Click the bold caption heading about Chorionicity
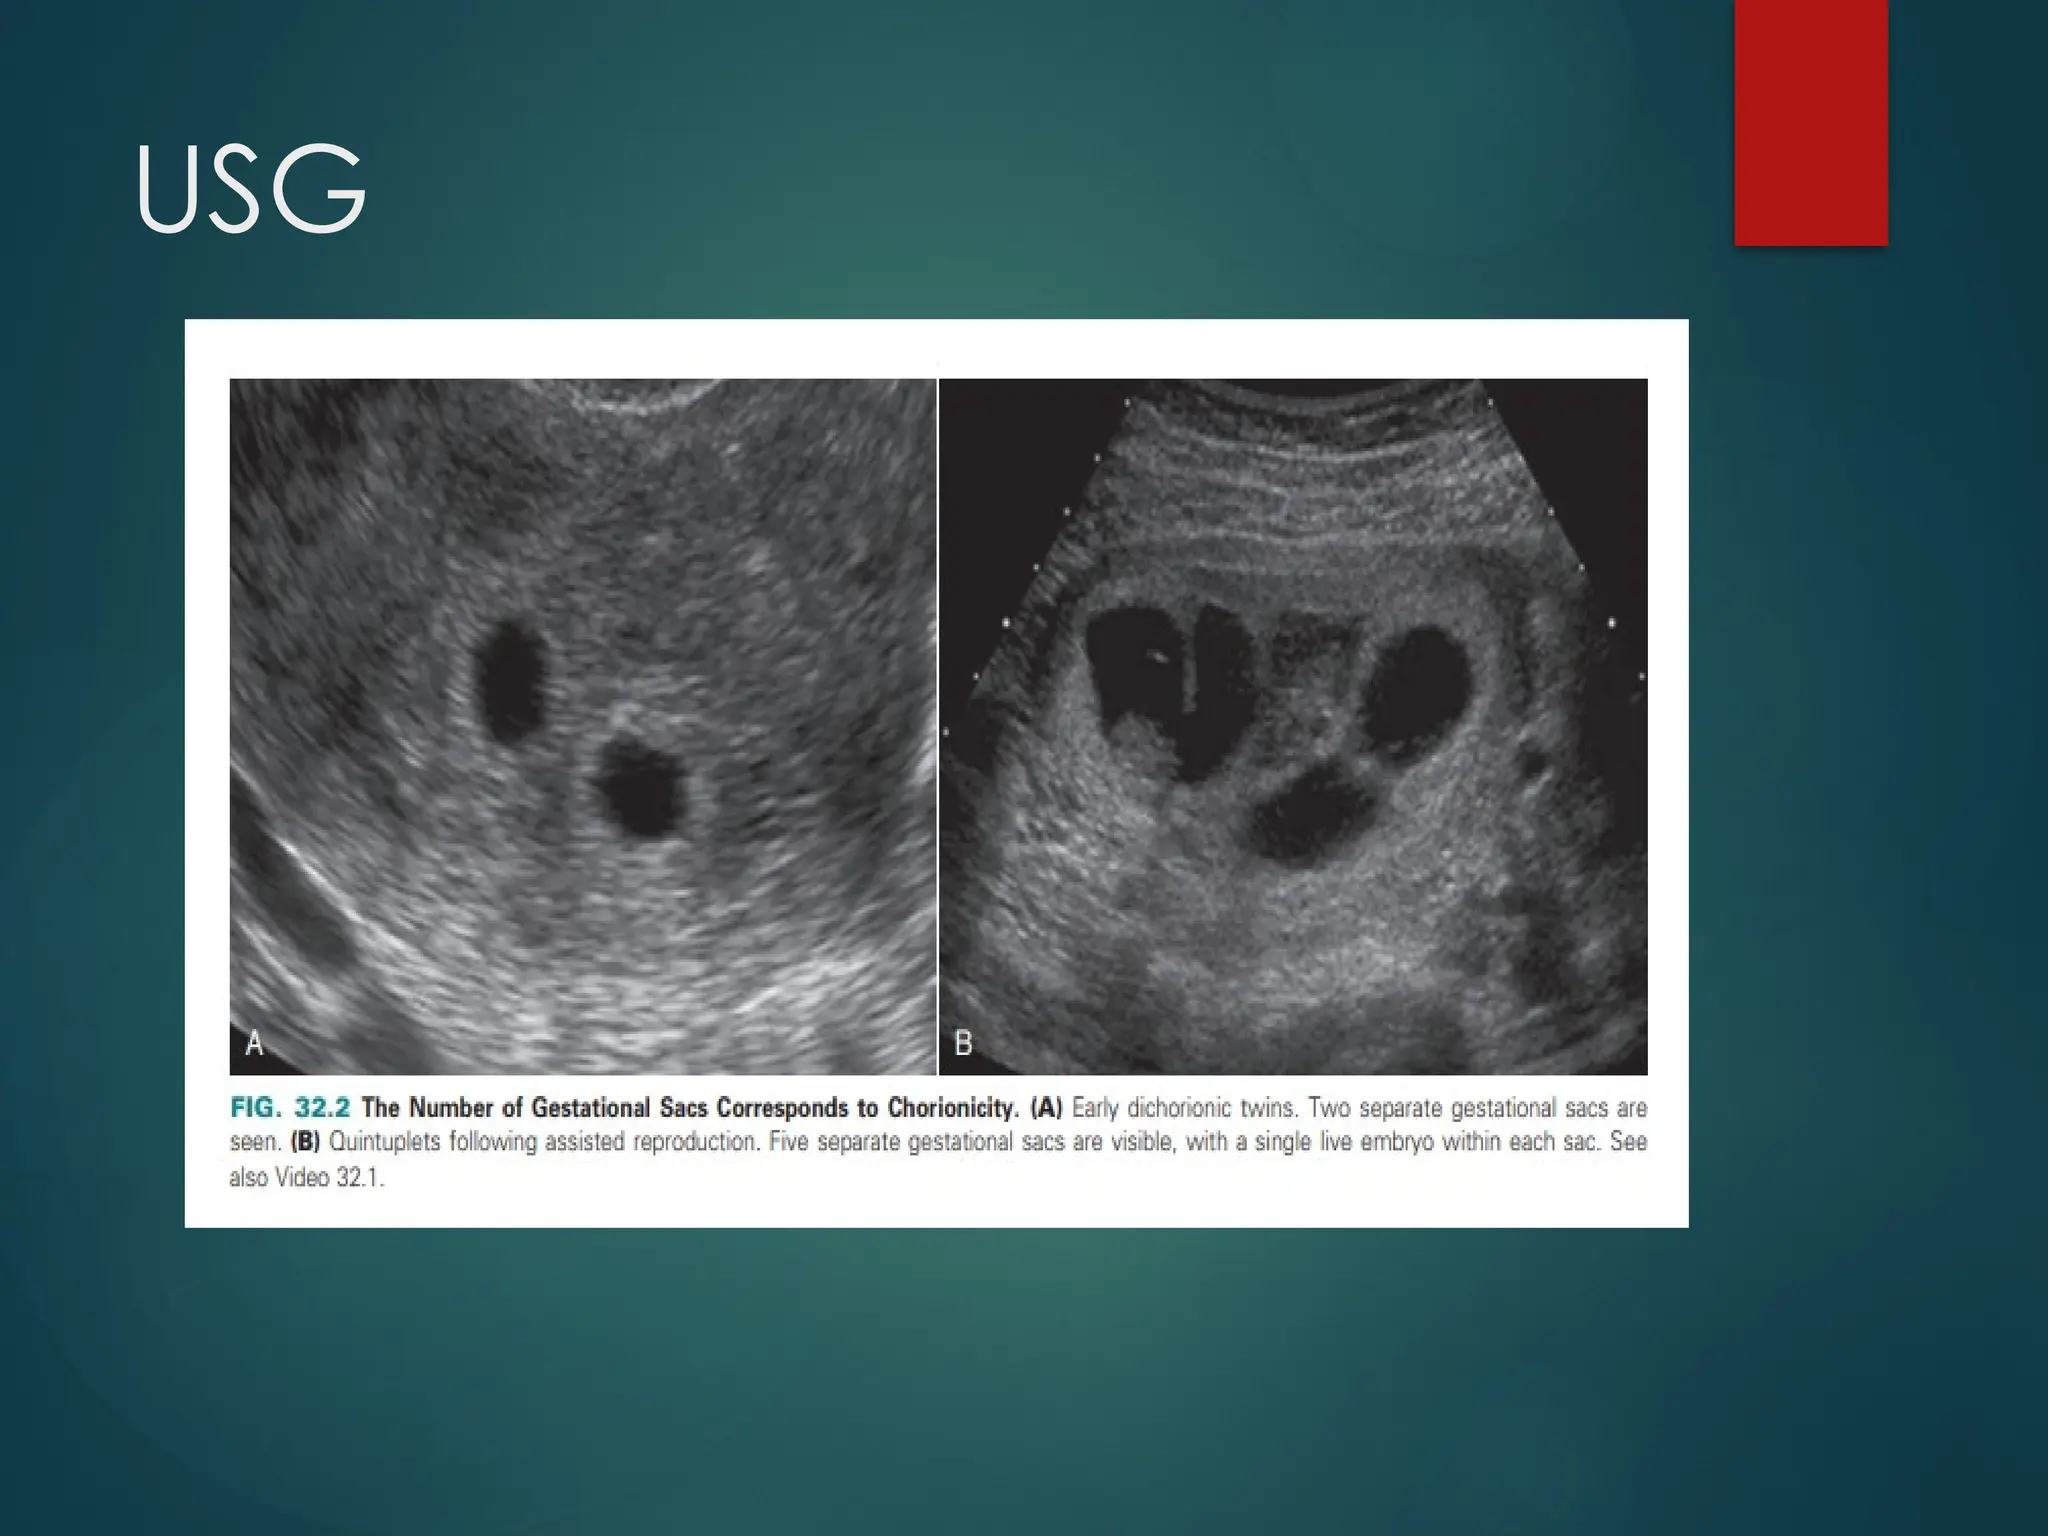The image size is (2048, 1536). (x=689, y=1108)
